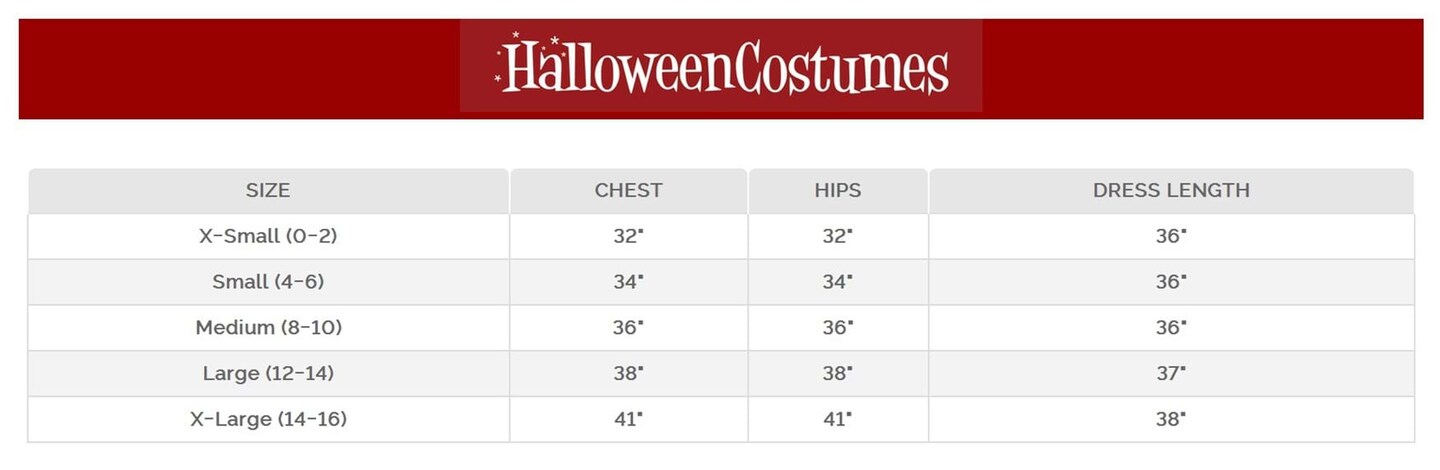Click the X-Large chest value 41"
This screenshot has height=470, width=1440.
[x=628, y=420]
